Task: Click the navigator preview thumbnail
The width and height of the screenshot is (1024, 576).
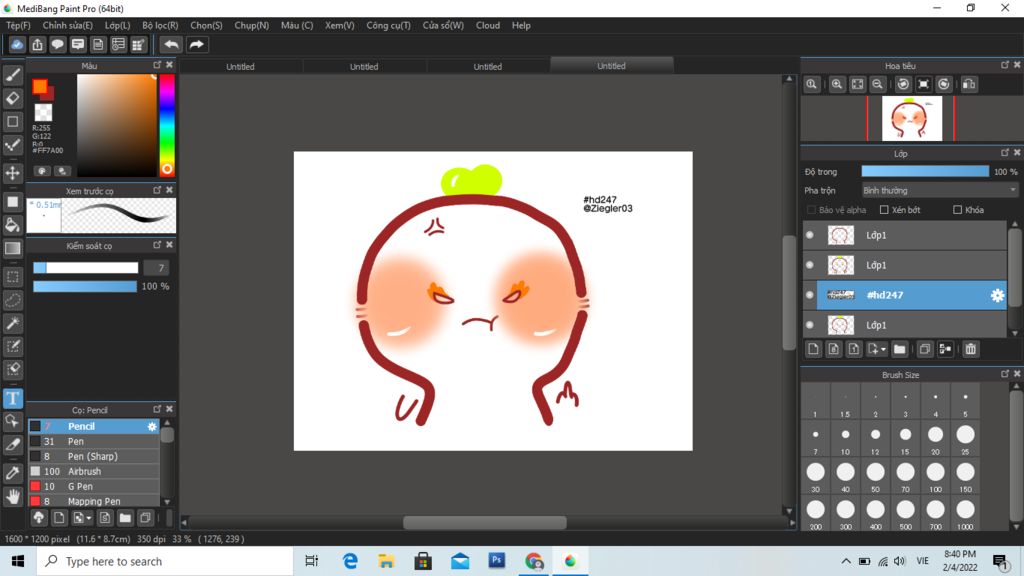Action: [x=912, y=118]
